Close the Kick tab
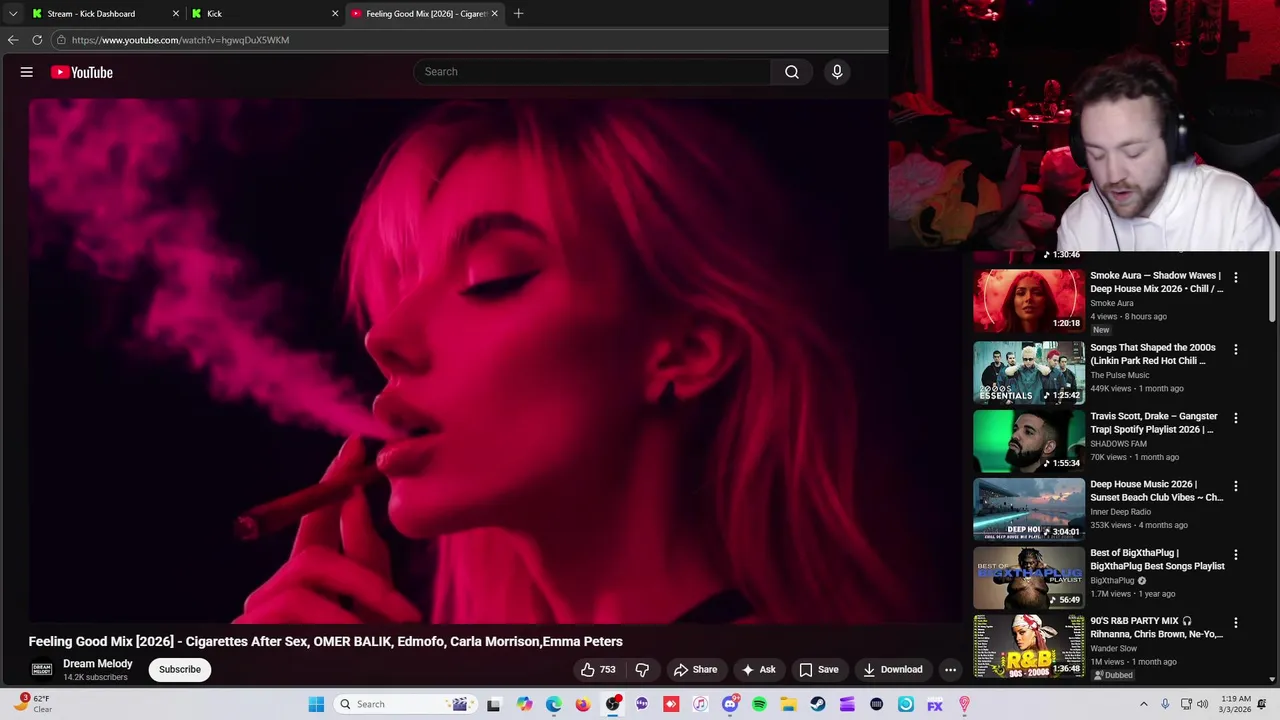This screenshot has height=720, width=1280. (335, 14)
